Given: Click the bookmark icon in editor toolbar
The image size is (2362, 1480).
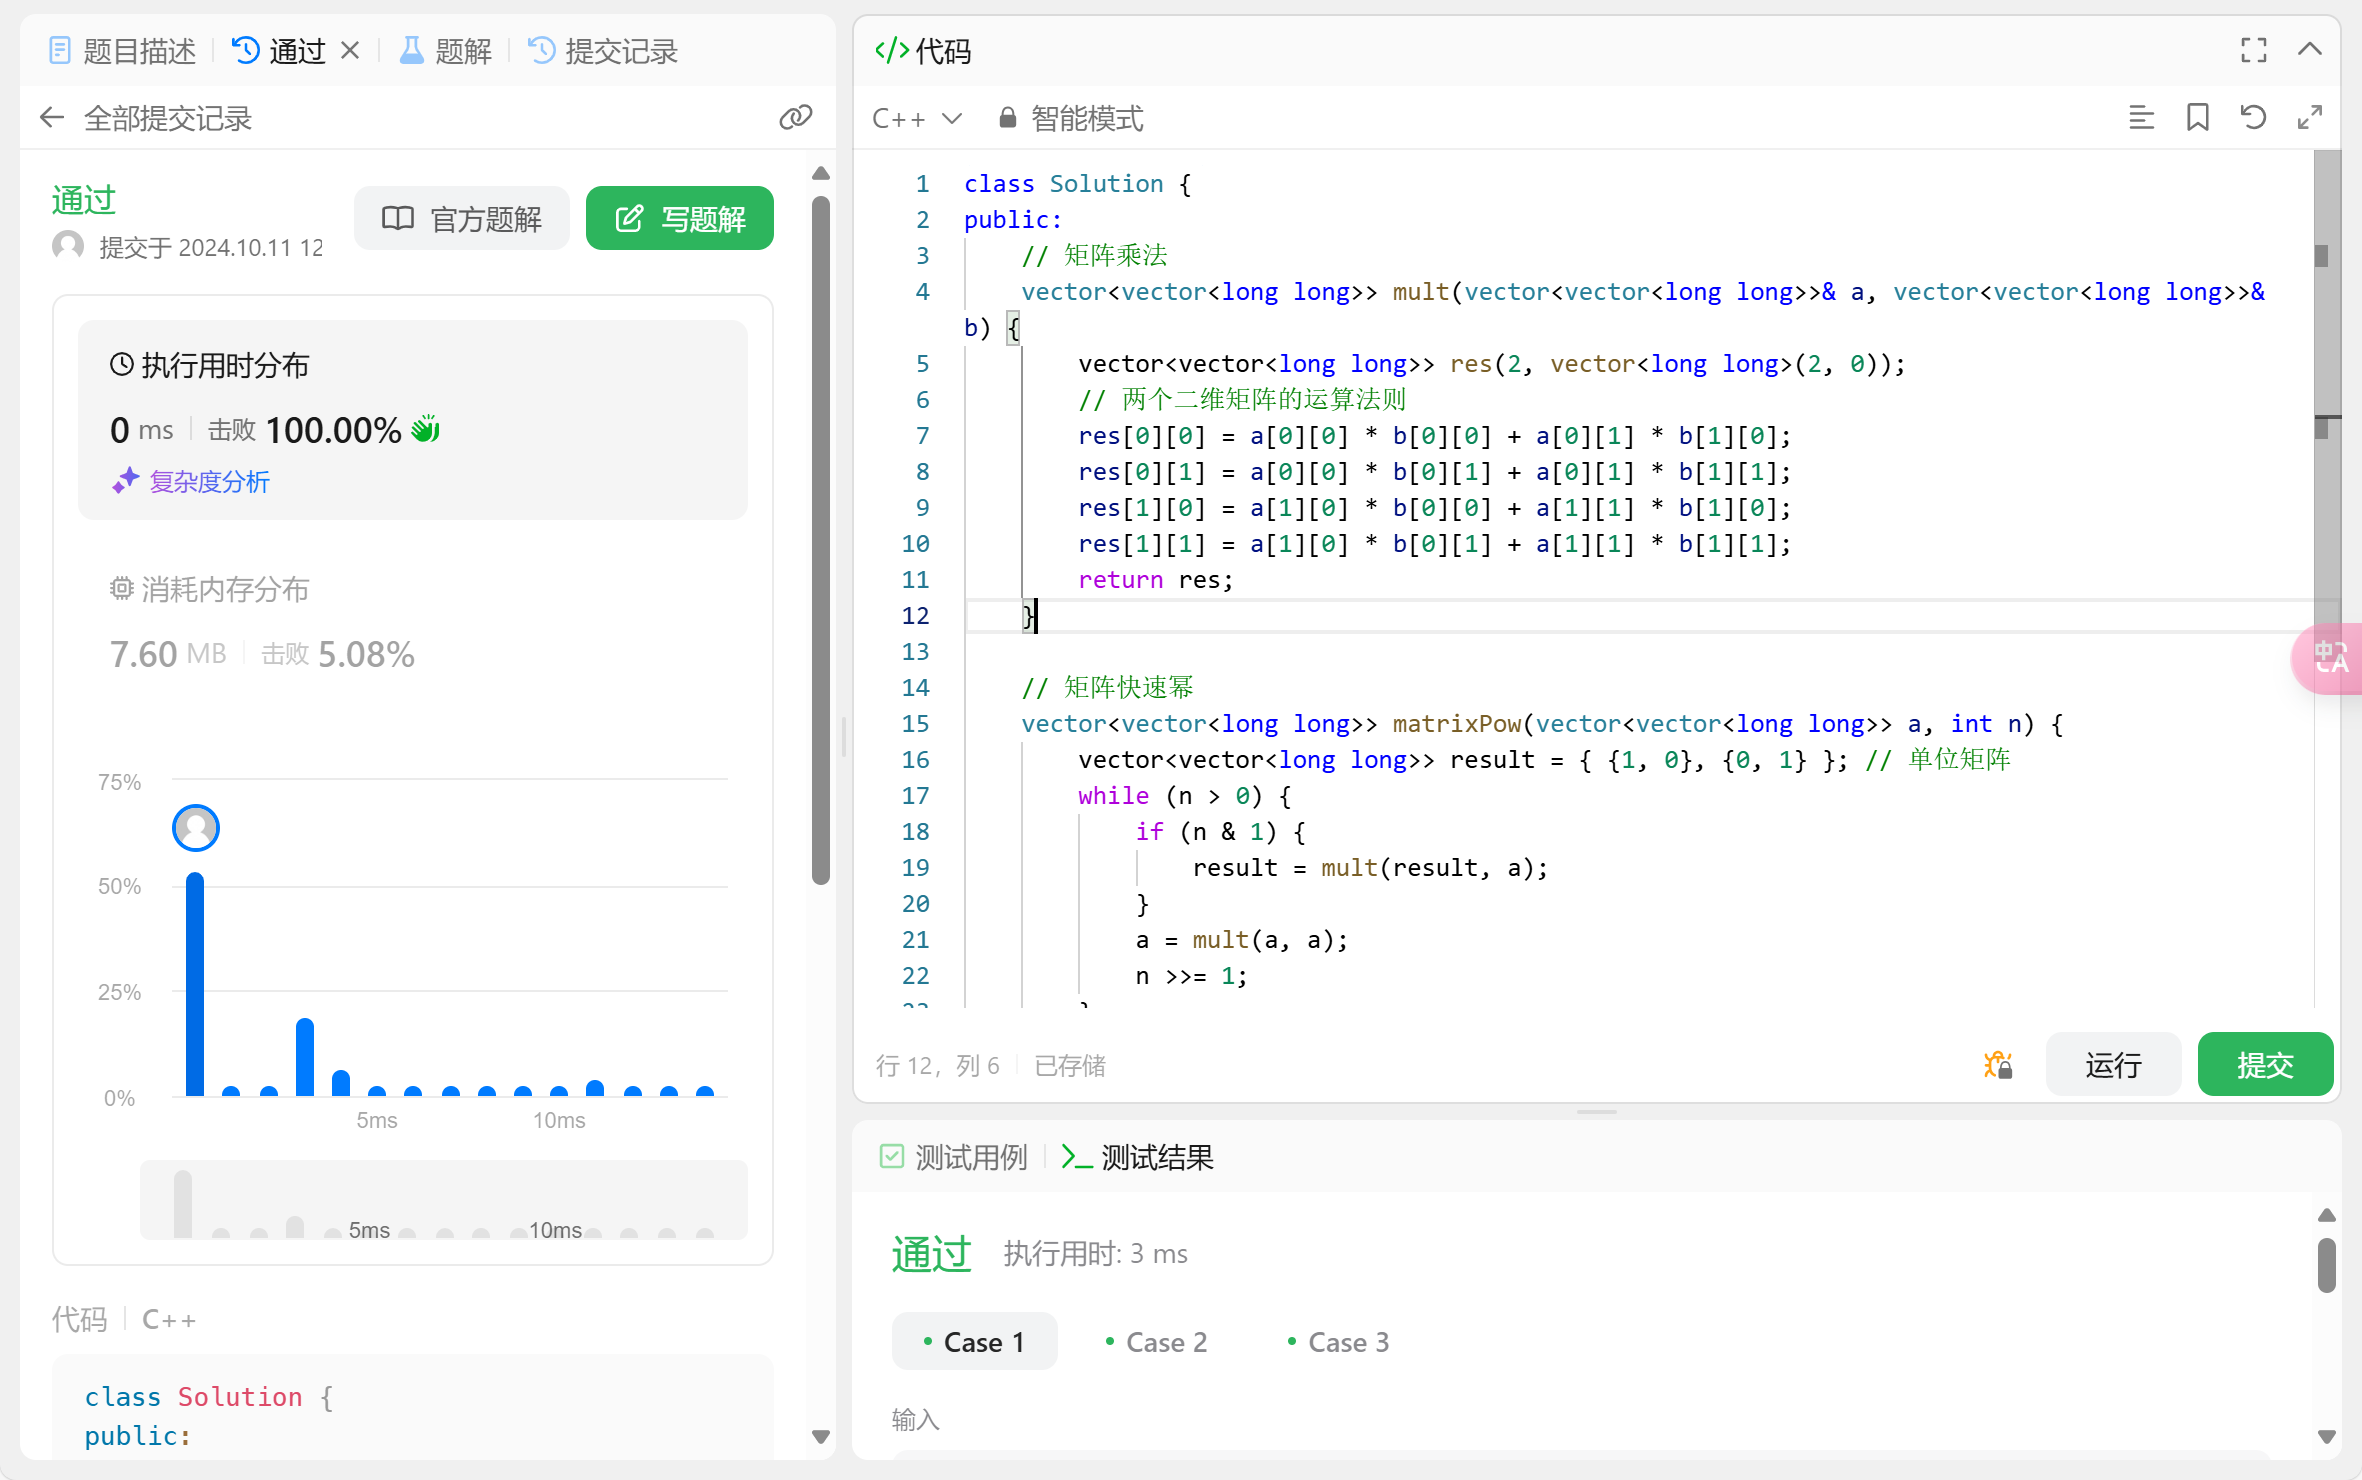Looking at the screenshot, I should [2197, 118].
